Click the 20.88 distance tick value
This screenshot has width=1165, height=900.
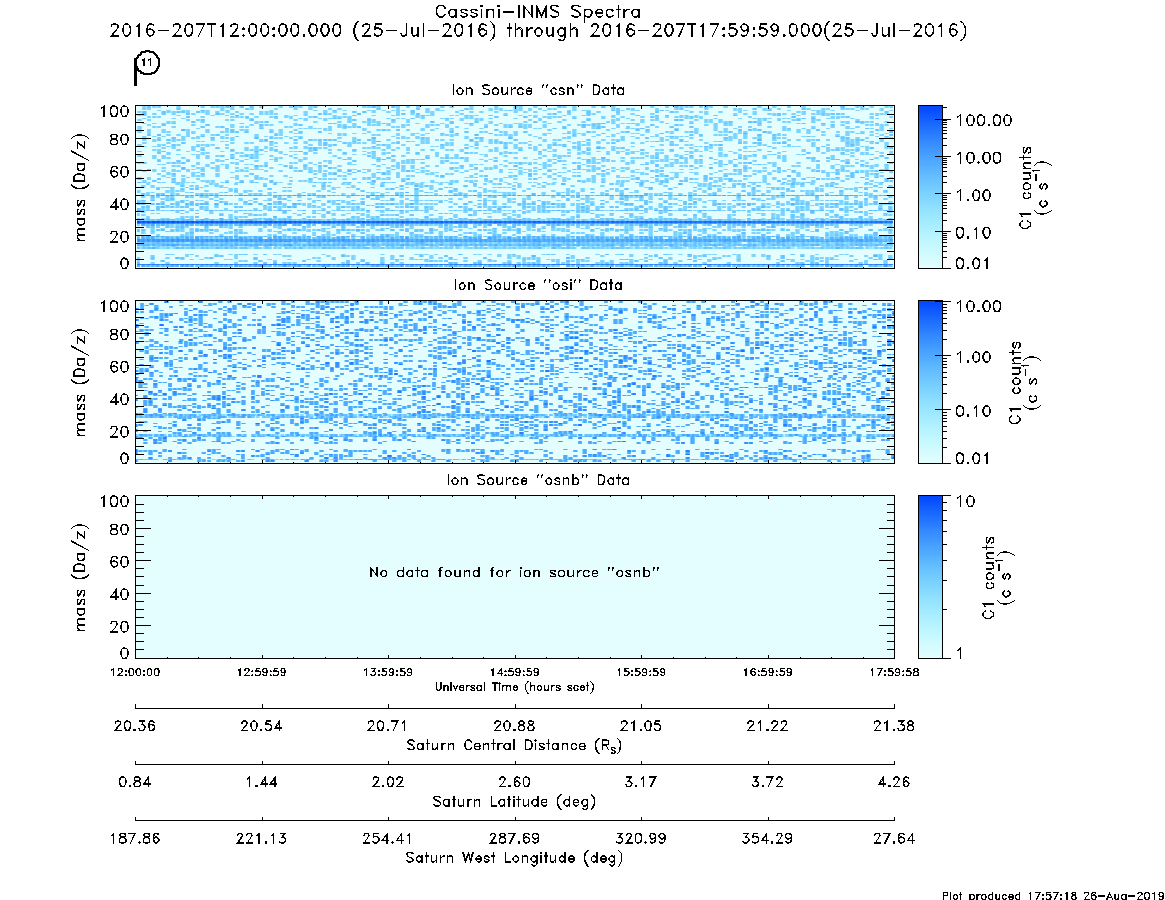coord(514,726)
